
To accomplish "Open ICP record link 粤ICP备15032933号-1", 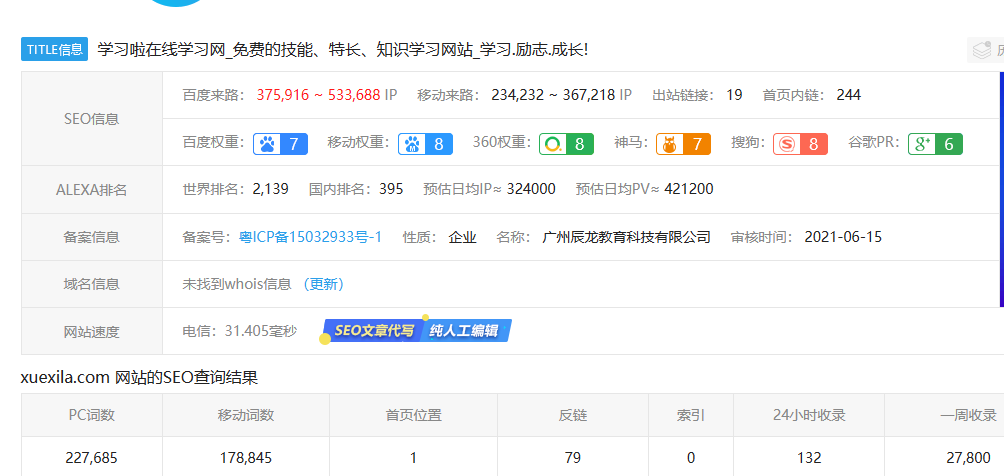I will click(311, 237).
